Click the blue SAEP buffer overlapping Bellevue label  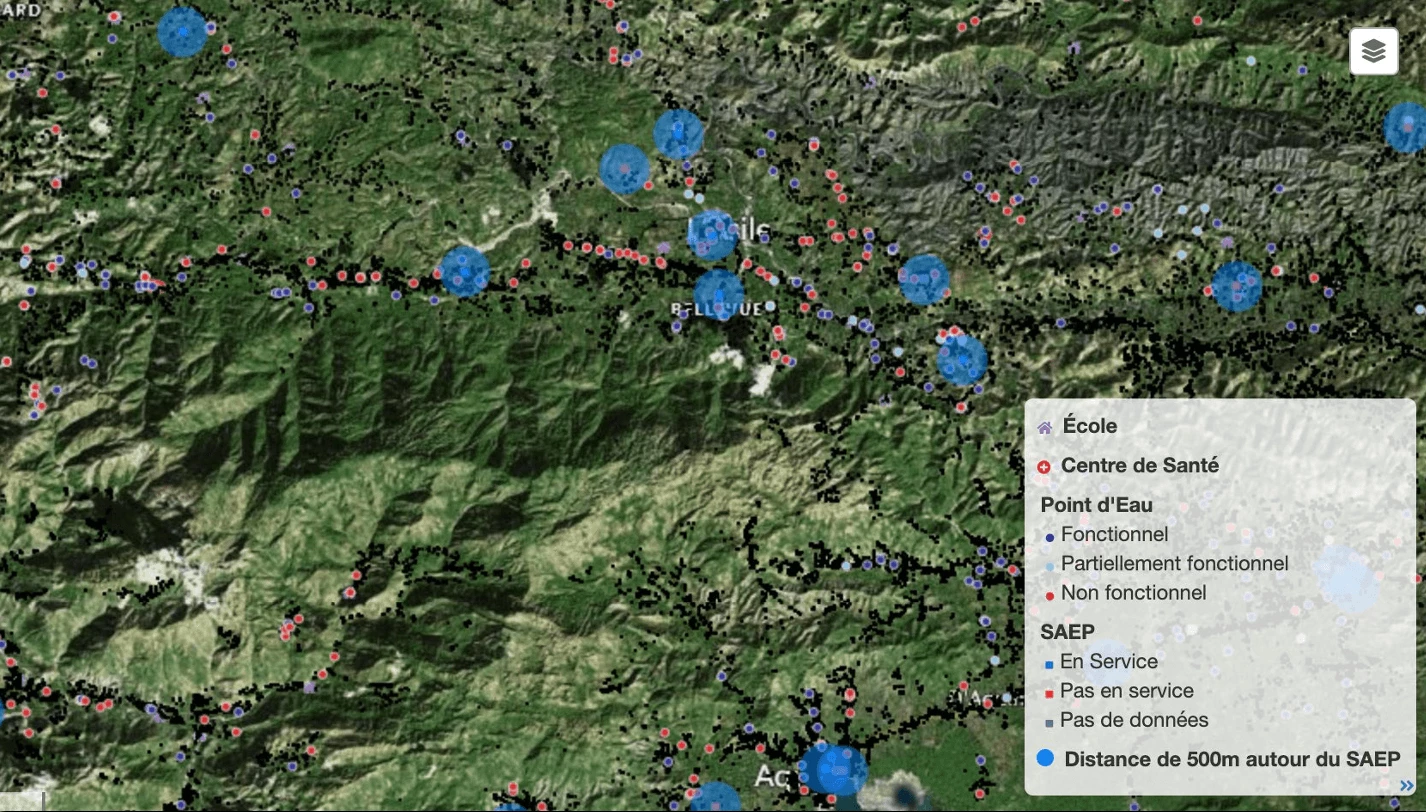point(719,295)
